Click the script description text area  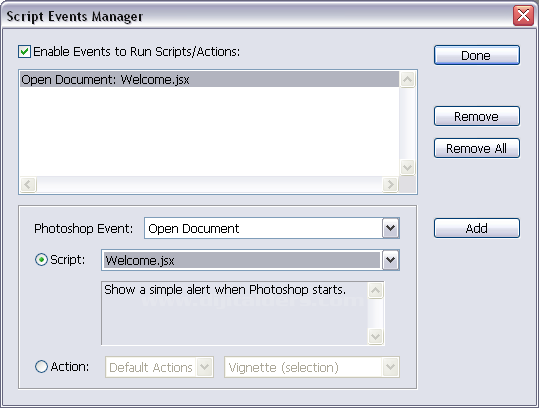[x=234, y=313]
